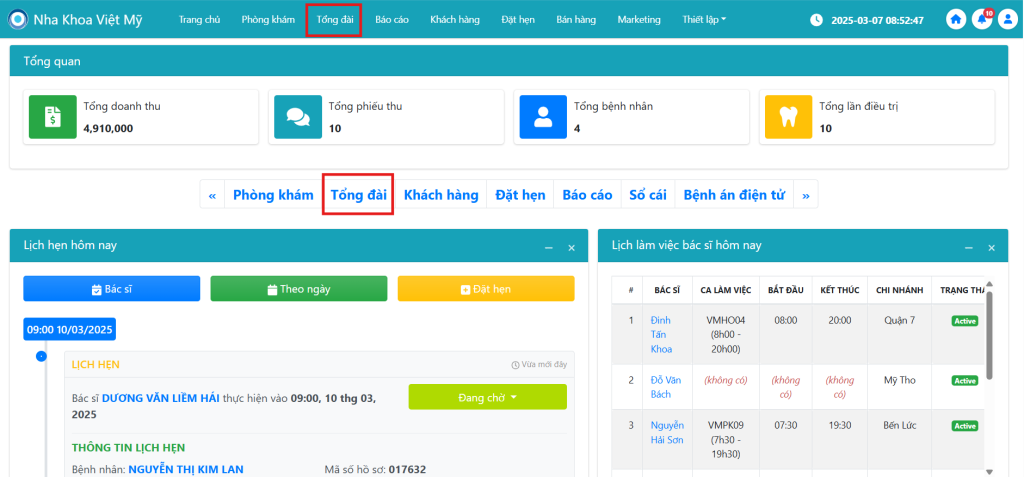Viewport: 1024px width, 477px height.
Task: Expand the Thiết lập dropdown menu
Action: tap(704, 20)
